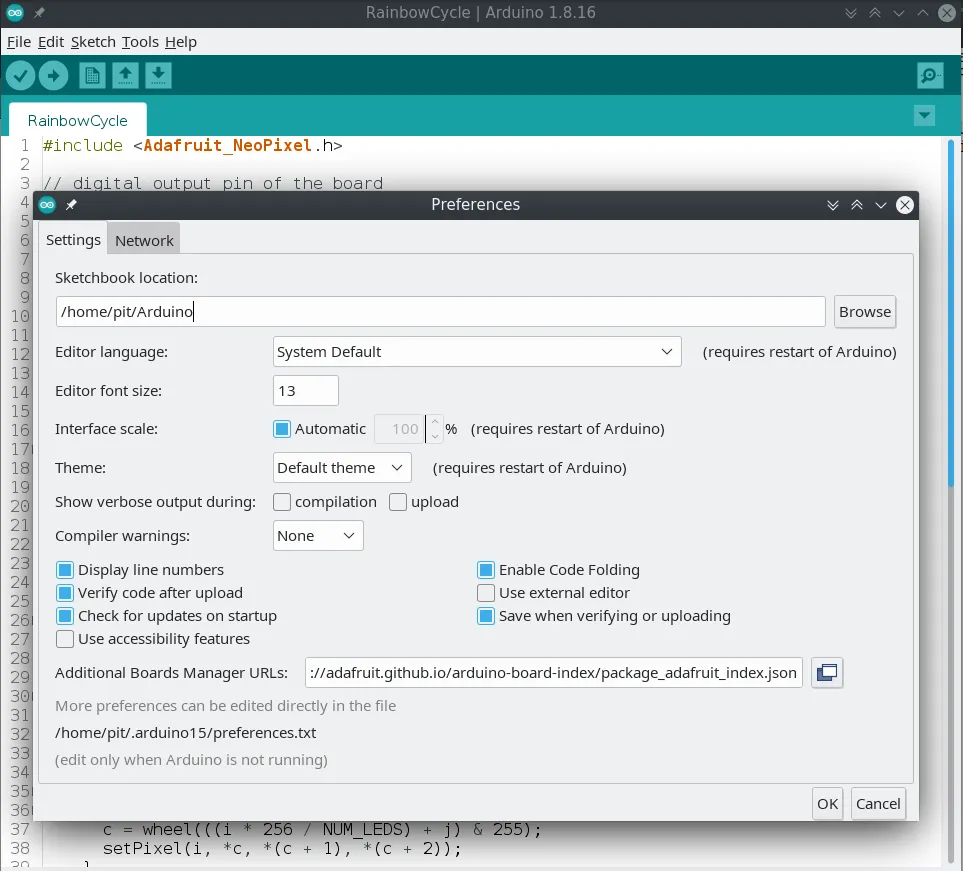Image resolution: width=963 pixels, height=871 pixels.
Task: Browse for a new sketchbook location
Action: [864, 311]
